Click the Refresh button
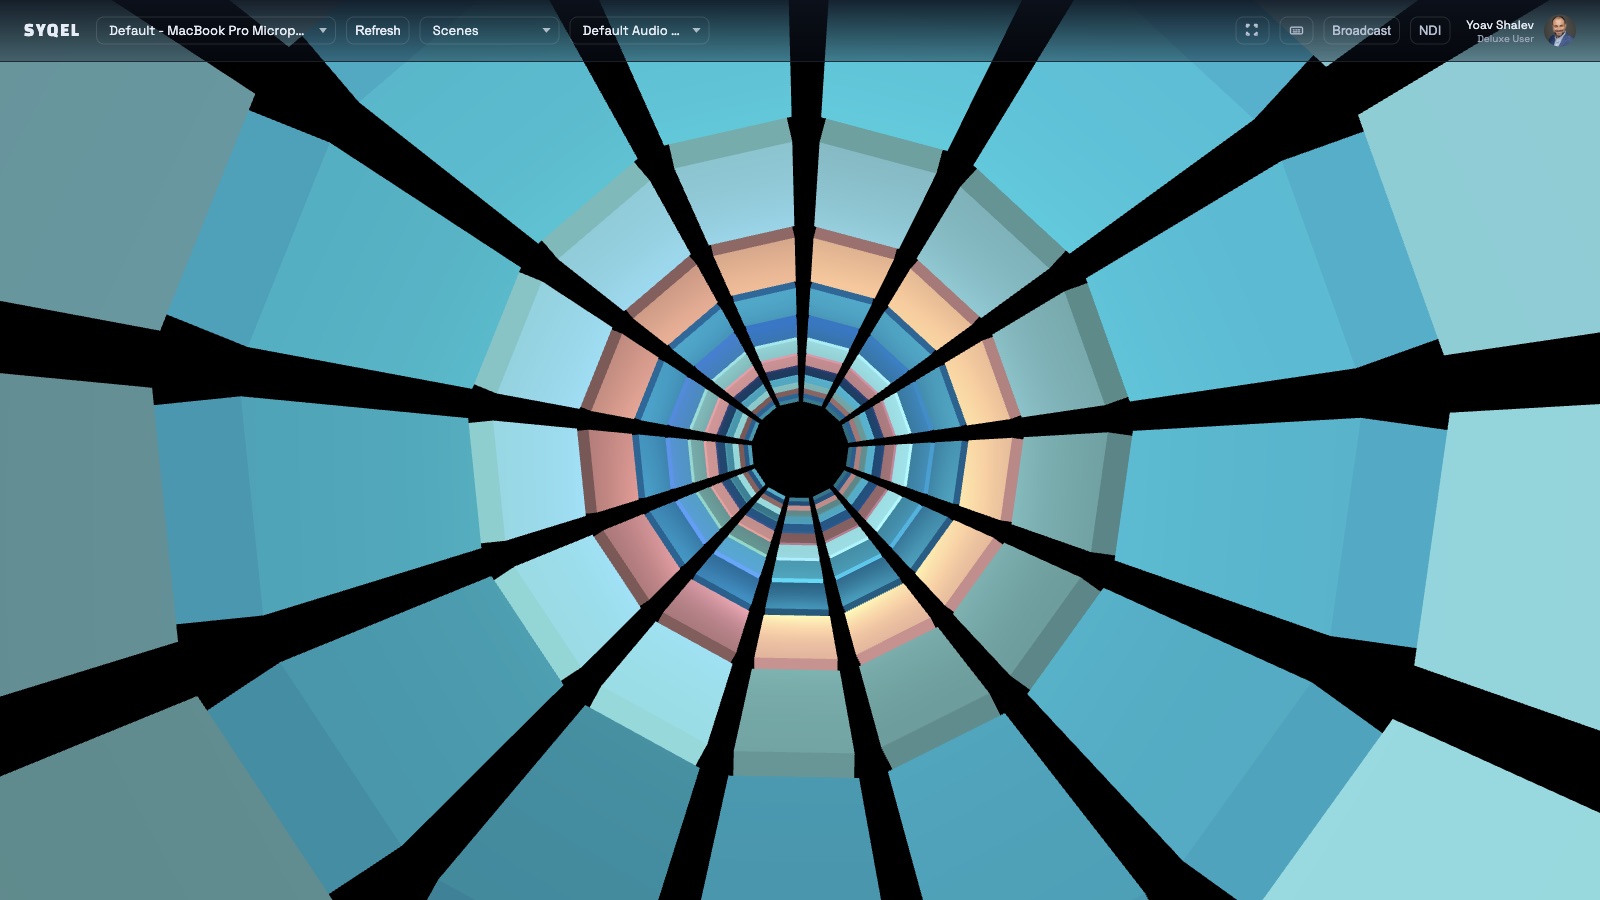Viewport: 1600px width, 900px height. [378, 30]
